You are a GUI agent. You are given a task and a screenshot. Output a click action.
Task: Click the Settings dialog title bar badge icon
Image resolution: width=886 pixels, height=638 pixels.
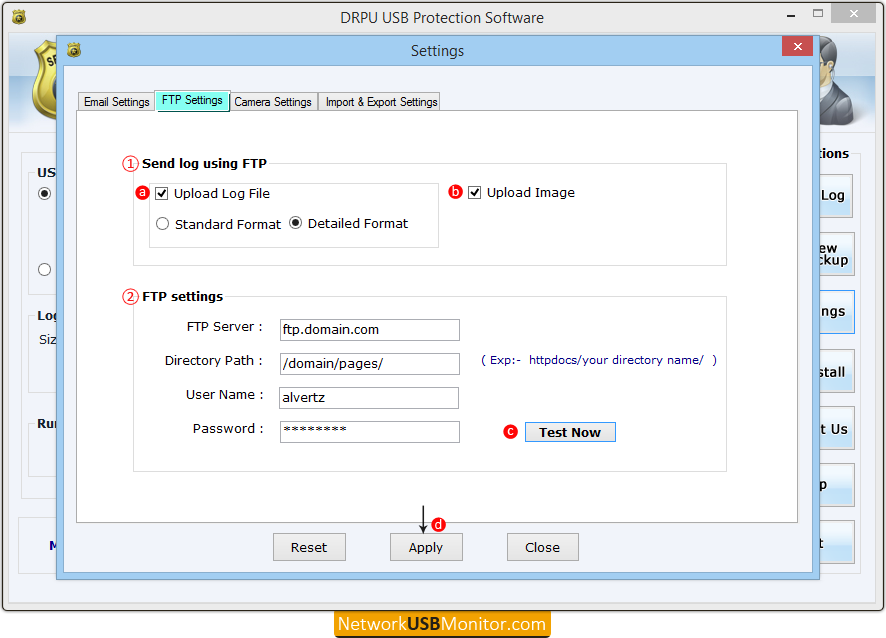(74, 50)
